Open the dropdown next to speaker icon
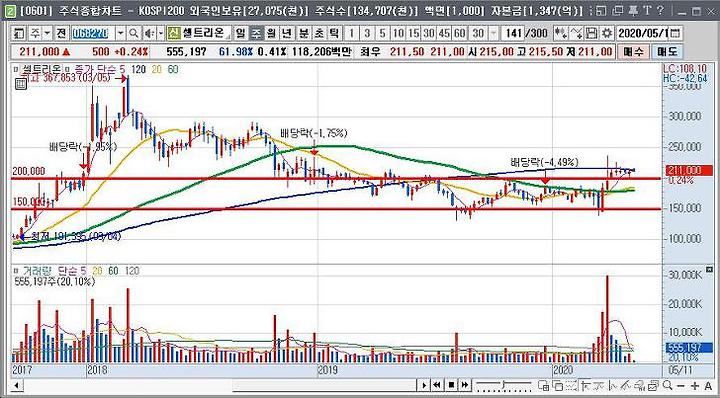 click(161, 33)
